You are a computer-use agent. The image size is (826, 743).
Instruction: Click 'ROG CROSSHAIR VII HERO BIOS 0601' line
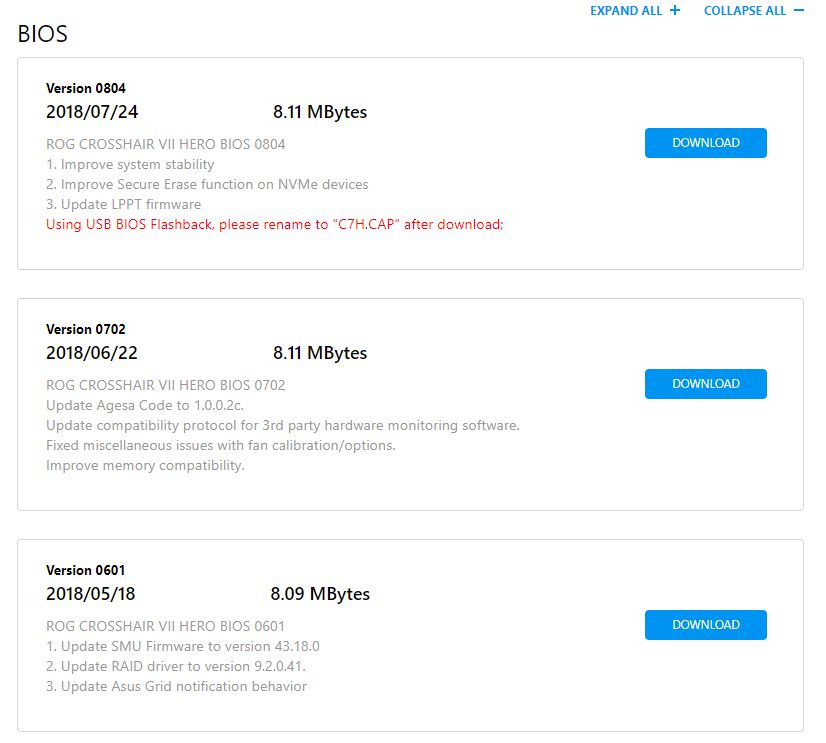[165, 626]
